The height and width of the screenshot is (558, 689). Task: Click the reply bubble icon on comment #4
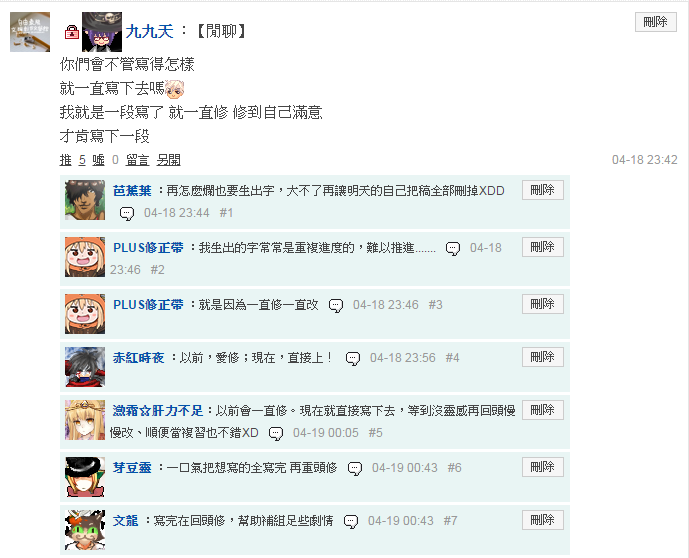[352, 359]
